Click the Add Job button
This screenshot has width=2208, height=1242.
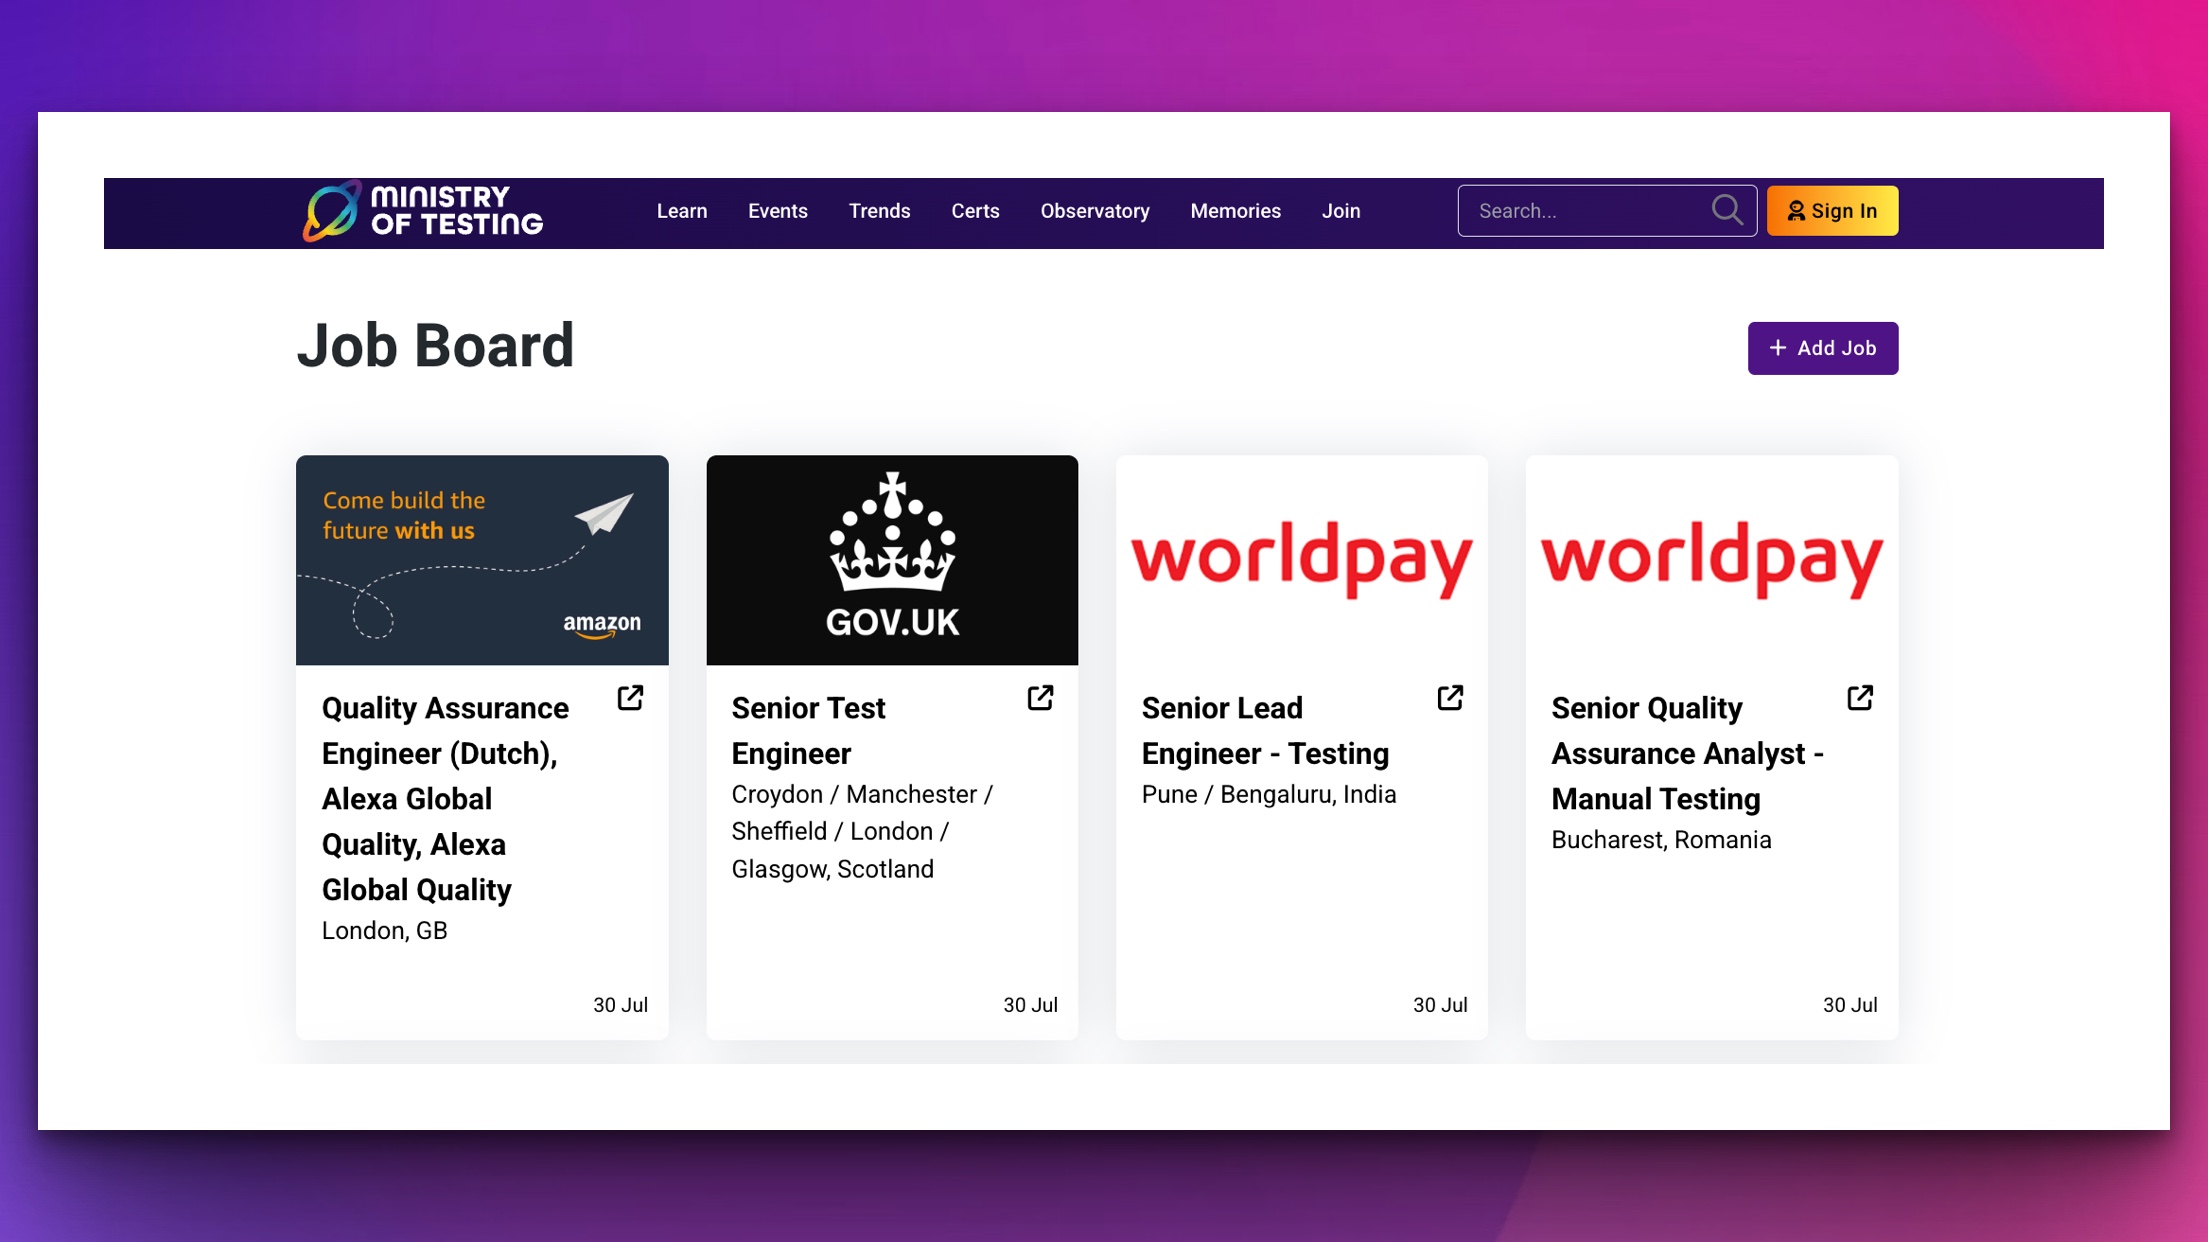pyautogui.click(x=1823, y=348)
